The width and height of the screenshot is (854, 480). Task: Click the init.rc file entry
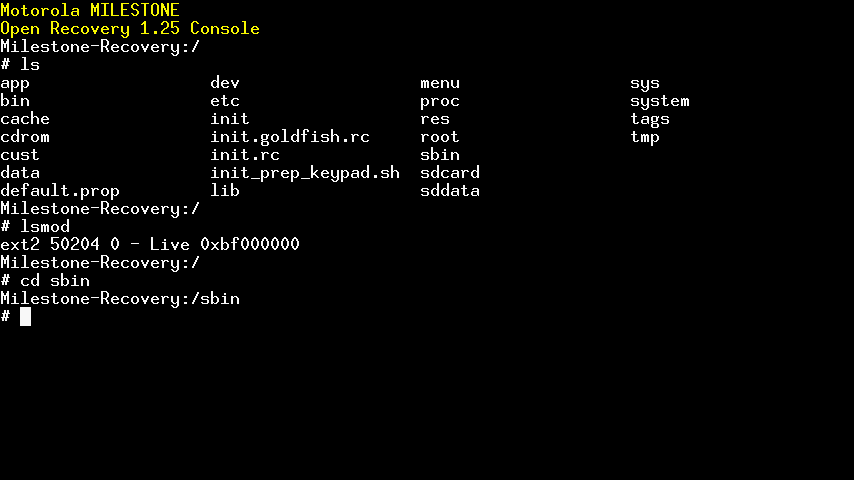click(245, 155)
